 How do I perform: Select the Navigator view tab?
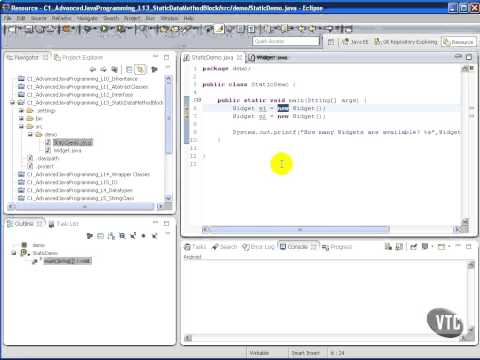point(27,58)
